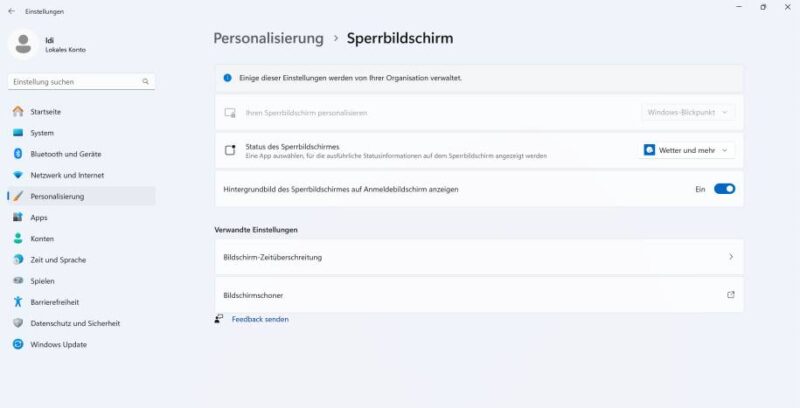The width and height of the screenshot is (800, 408).
Task: Open Bildschirmschoner external link icon
Action: [x=730, y=295]
